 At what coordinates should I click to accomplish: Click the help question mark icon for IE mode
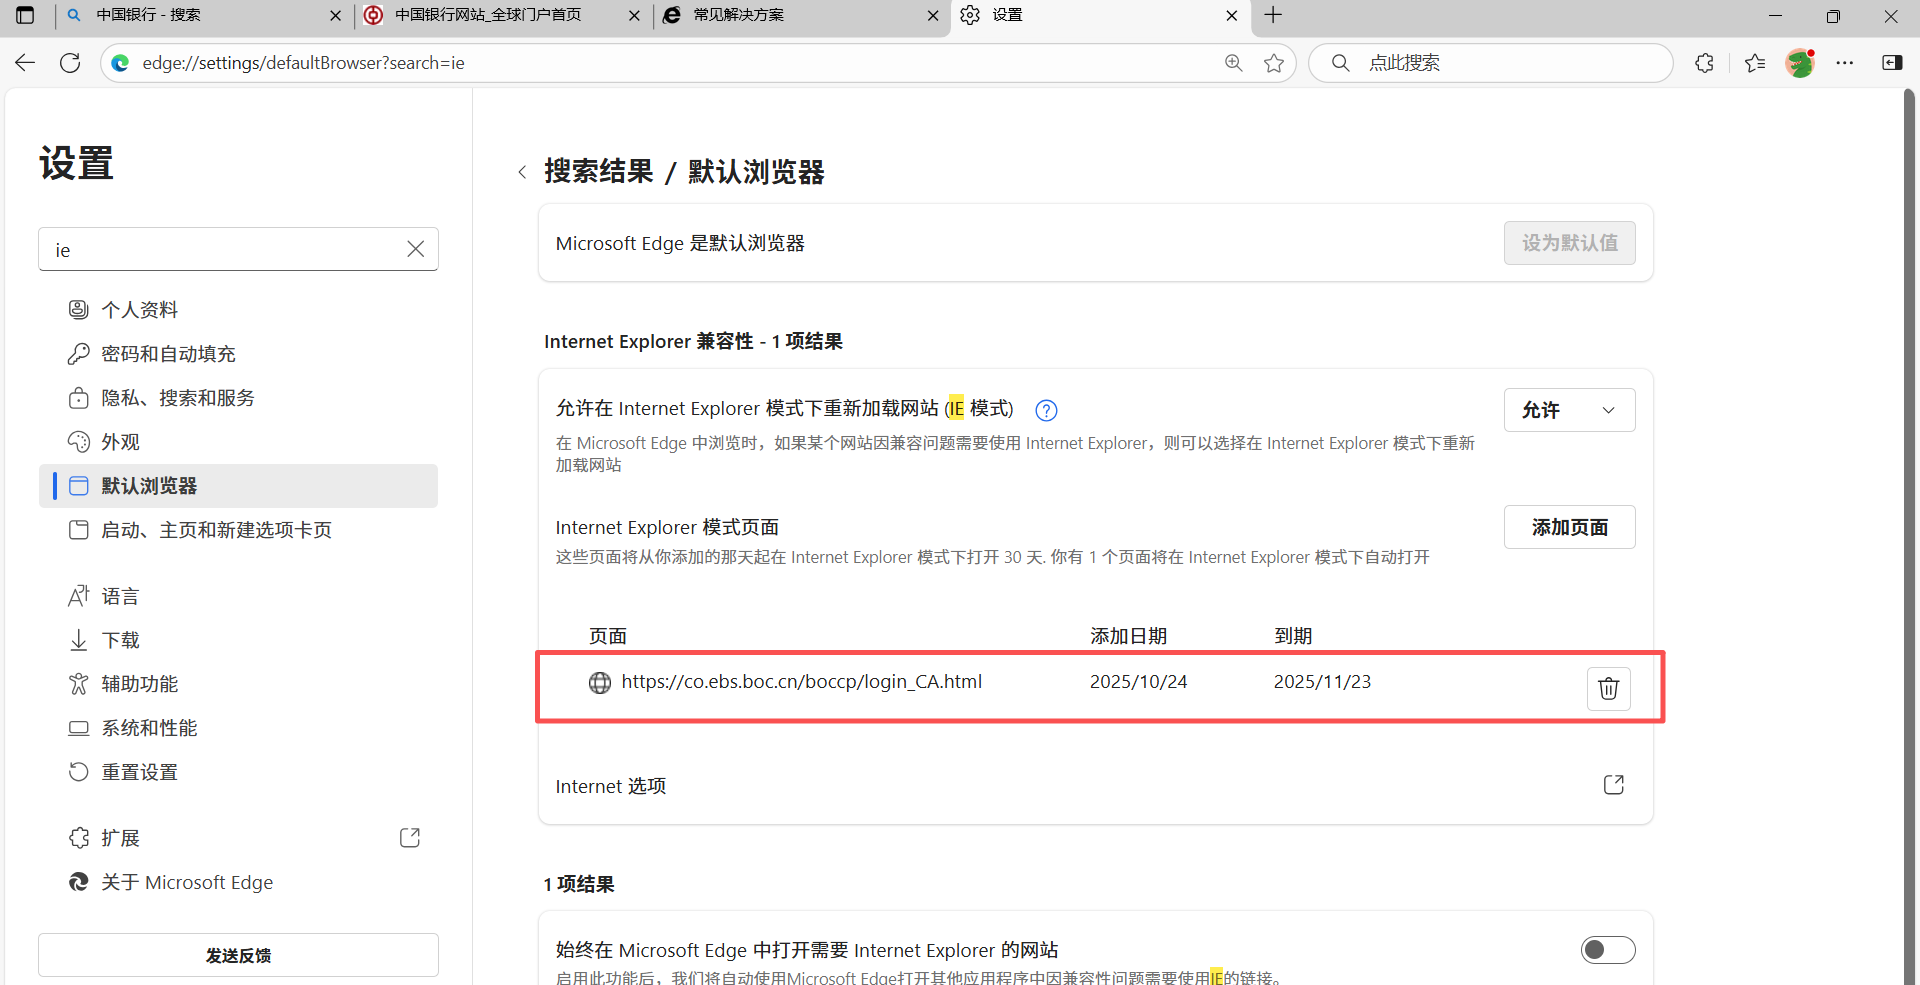pyautogui.click(x=1046, y=410)
